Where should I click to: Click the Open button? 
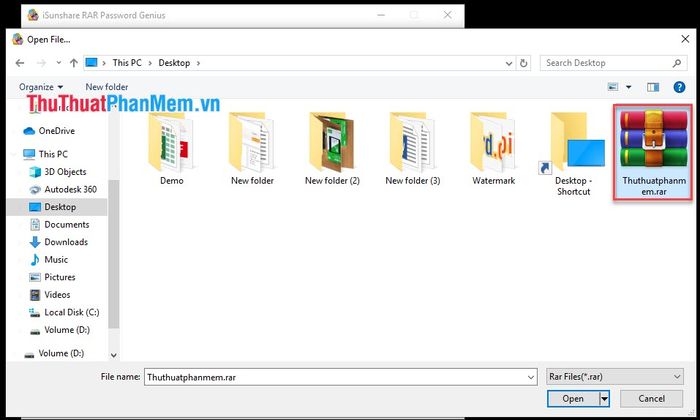pyautogui.click(x=573, y=399)
